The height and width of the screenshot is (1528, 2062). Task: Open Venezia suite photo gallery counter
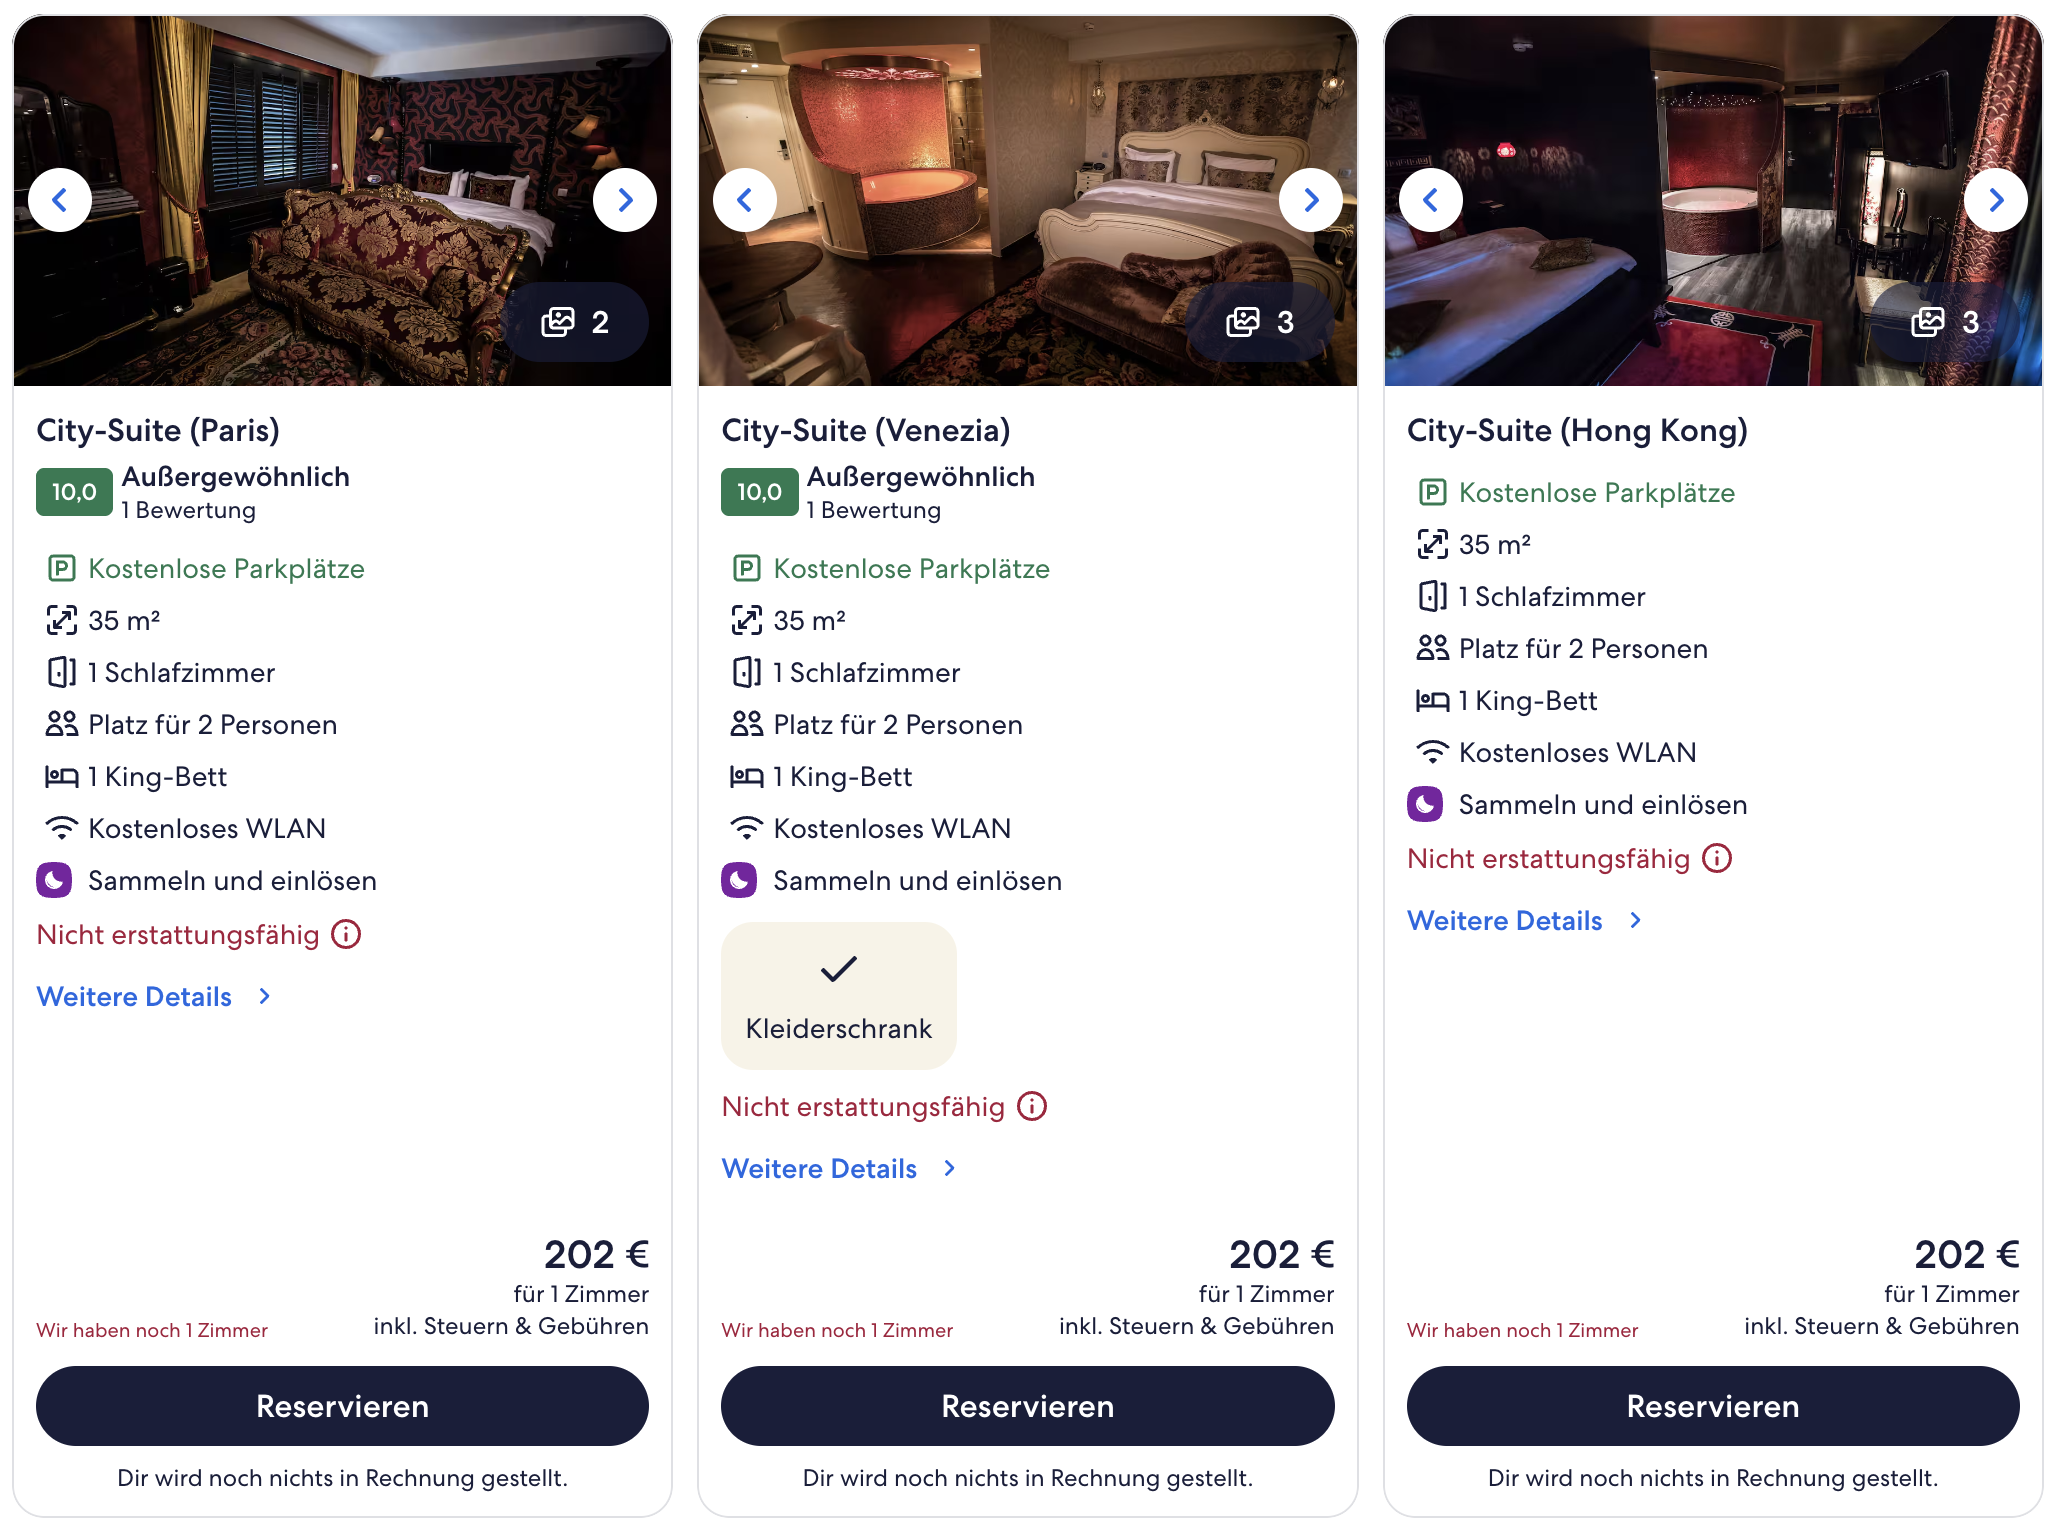[1260, 322]
